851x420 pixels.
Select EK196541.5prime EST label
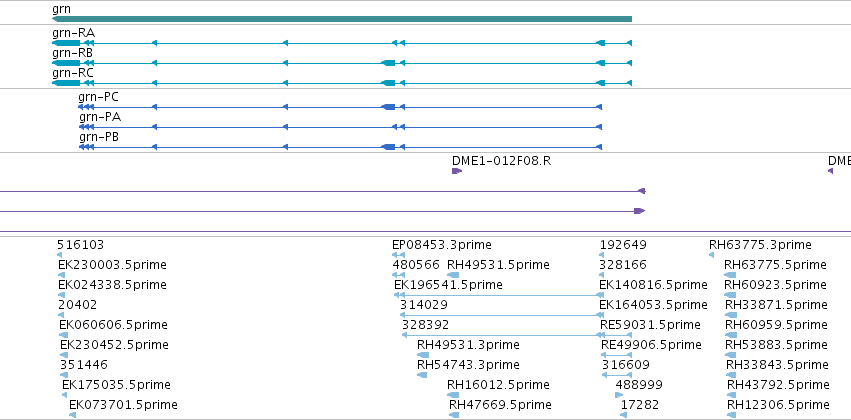coord(448,285)
